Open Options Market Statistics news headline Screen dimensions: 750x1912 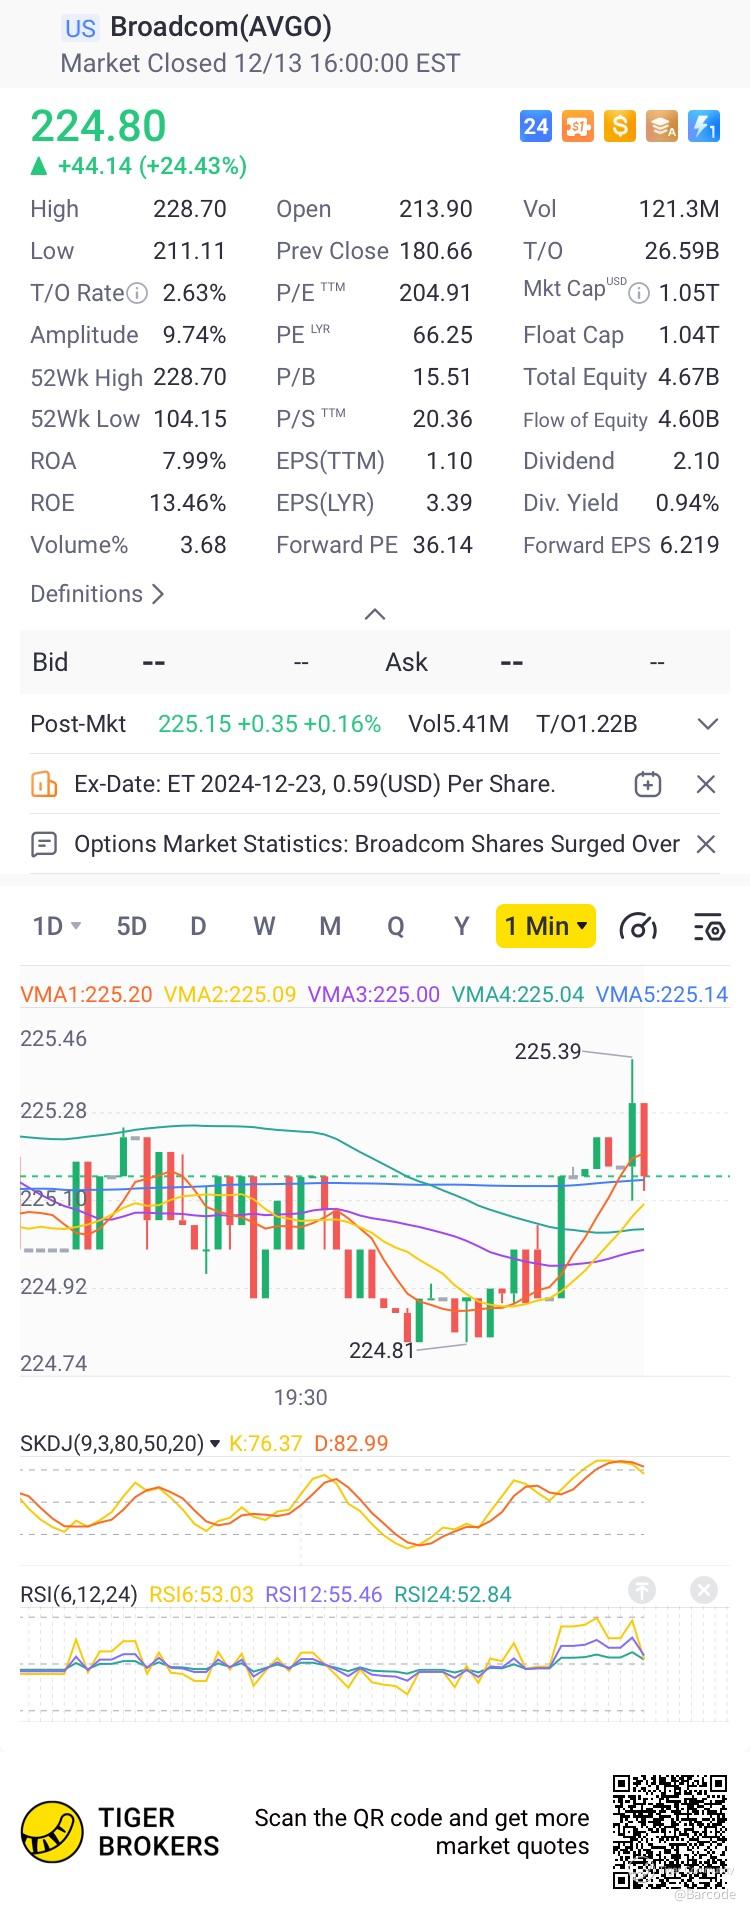tap(377, 844)
